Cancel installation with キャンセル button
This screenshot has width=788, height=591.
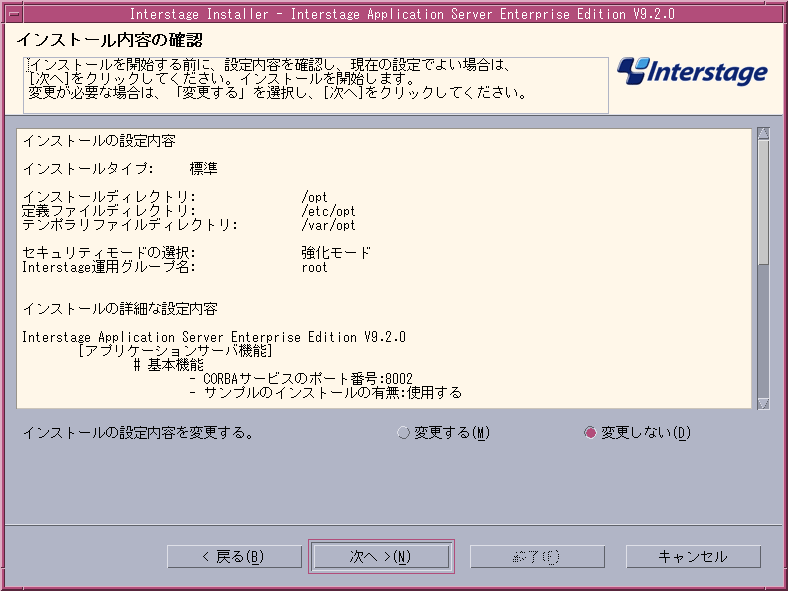point(693,556)
